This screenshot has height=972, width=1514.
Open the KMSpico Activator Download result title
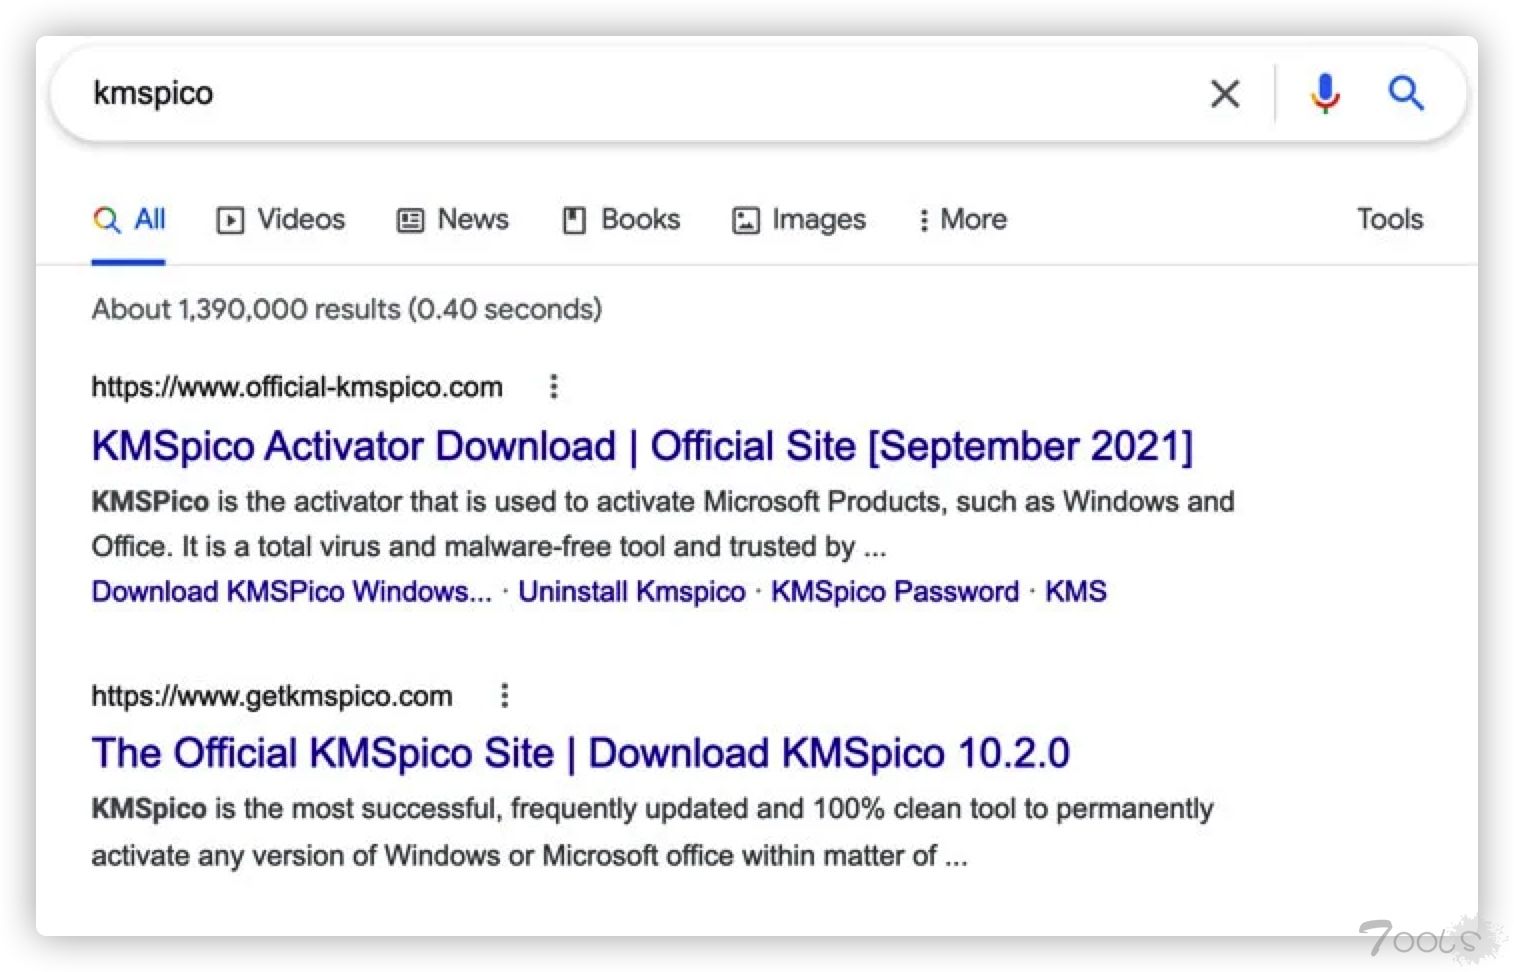(x=641, y=446)
